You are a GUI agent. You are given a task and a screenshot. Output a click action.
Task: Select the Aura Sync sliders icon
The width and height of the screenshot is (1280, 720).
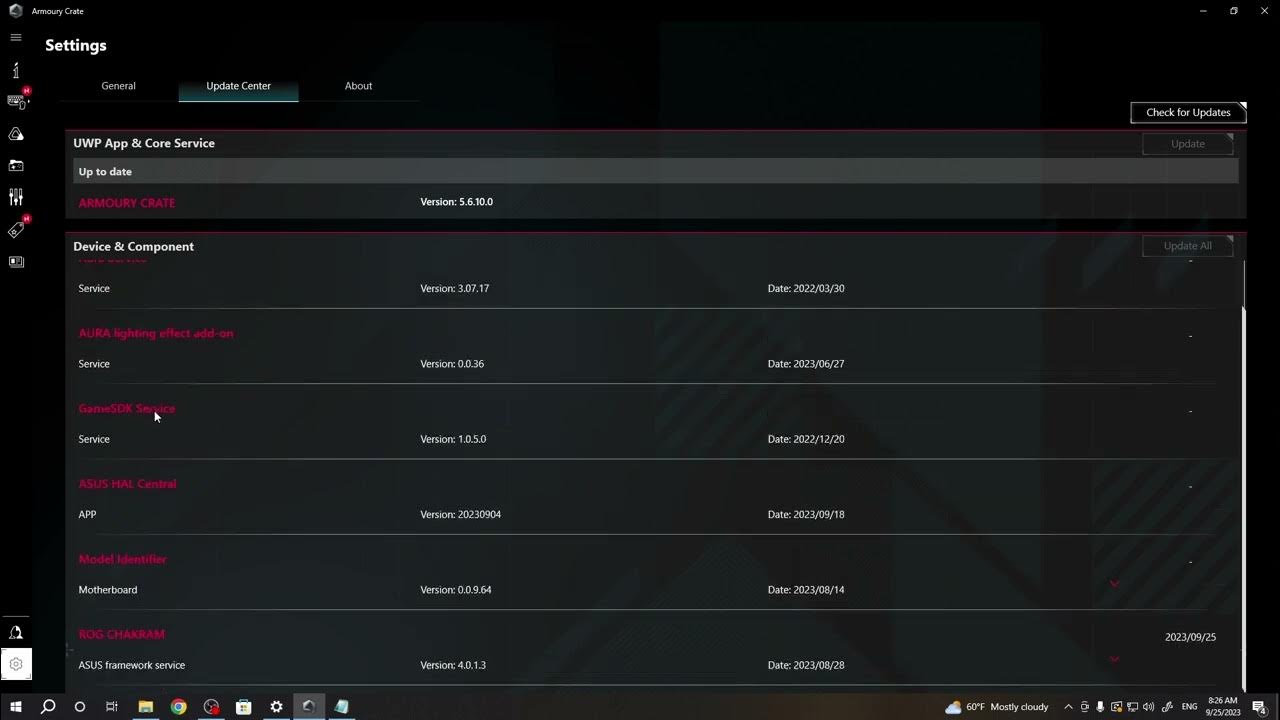[x=15, y=197]
